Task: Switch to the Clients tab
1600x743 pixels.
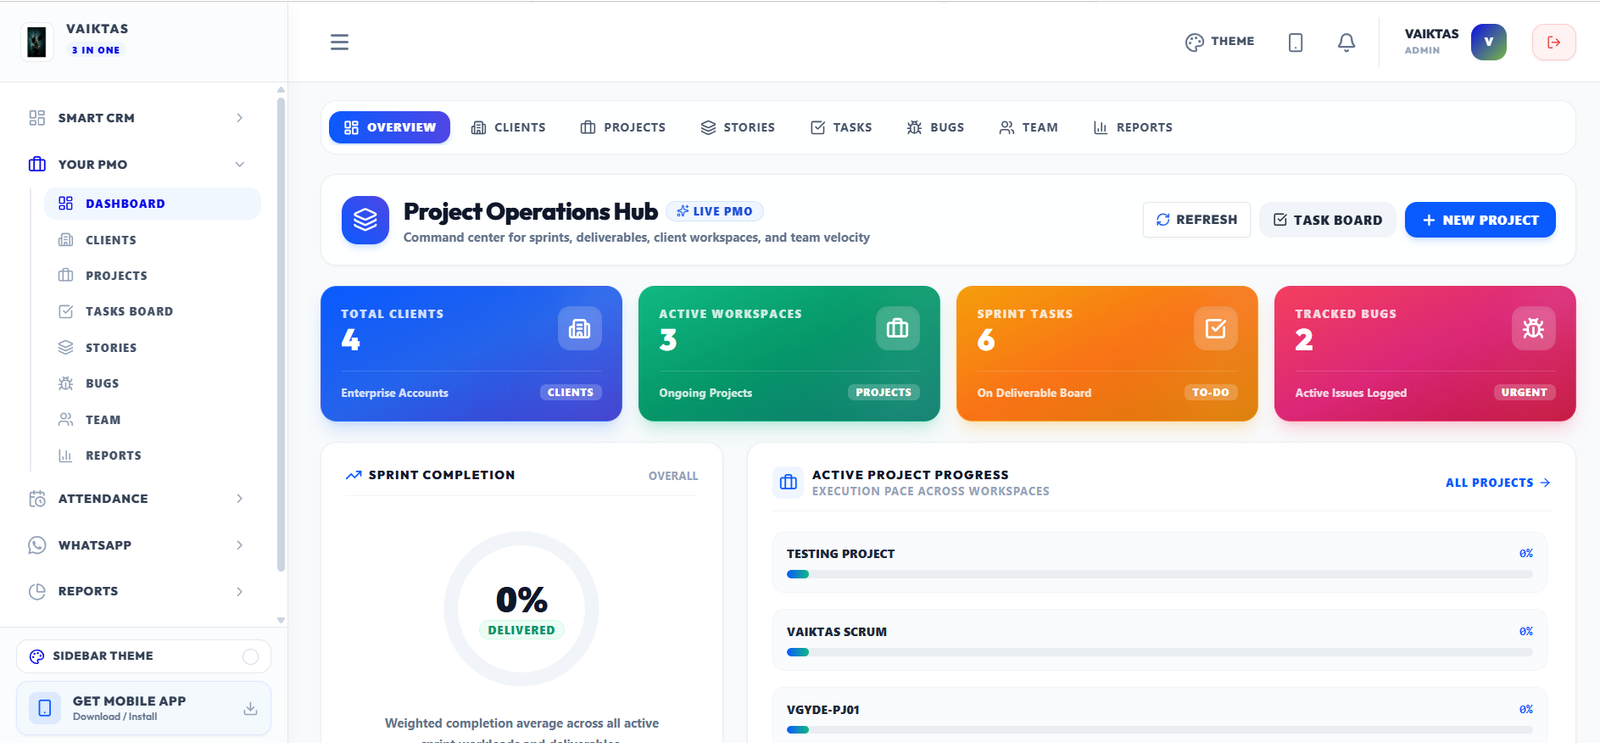Action: (508, 128)
